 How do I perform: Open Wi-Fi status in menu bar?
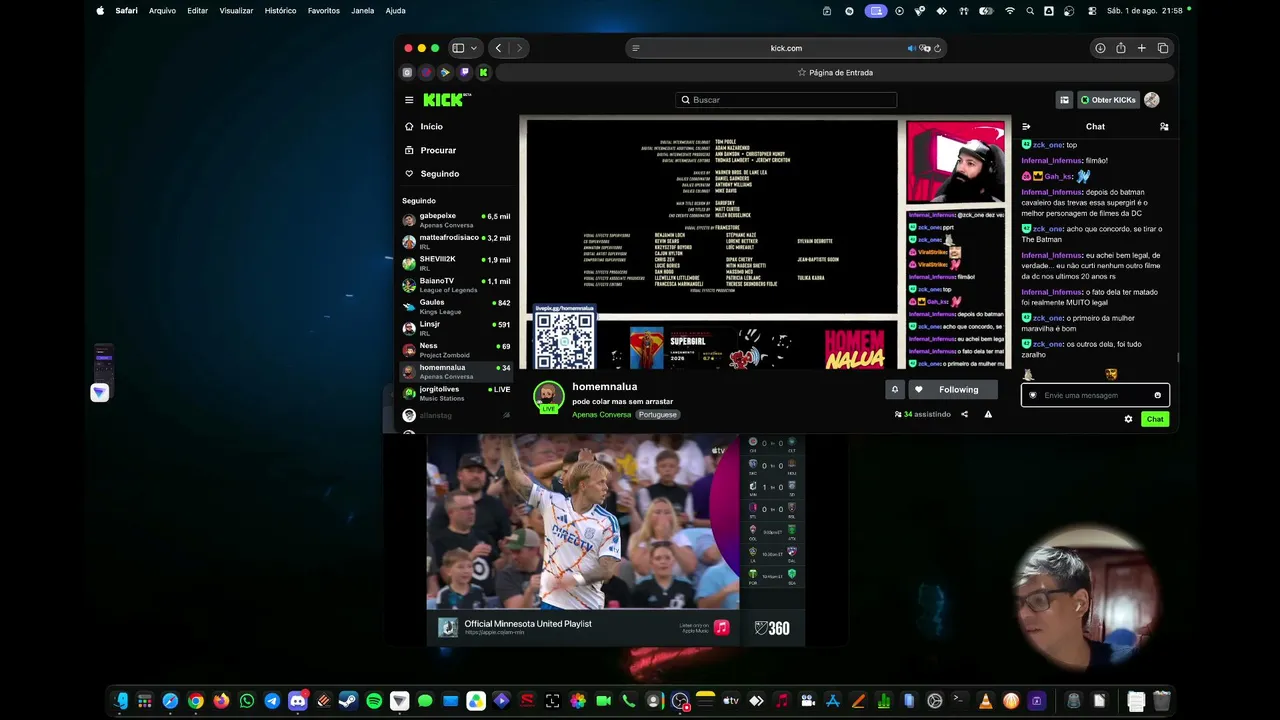[1010, 11]
